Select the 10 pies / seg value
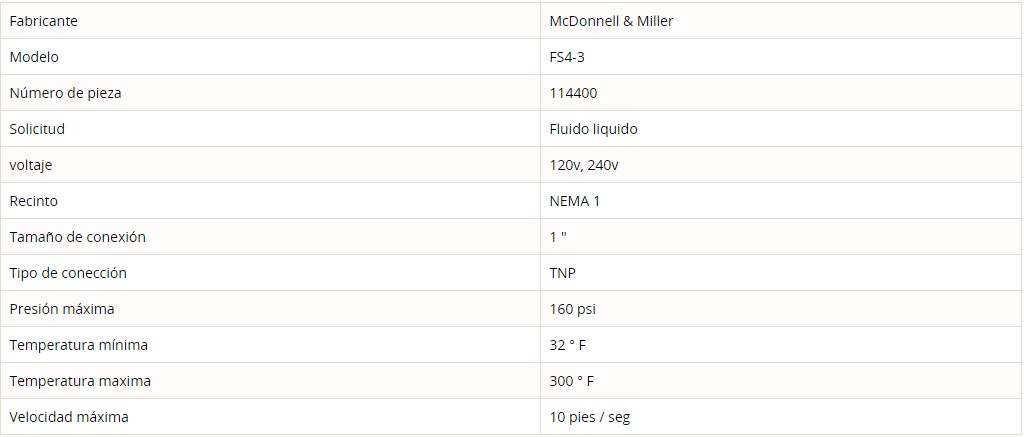The width and height of the screenshot is (1024, 437). coord(590,417)
